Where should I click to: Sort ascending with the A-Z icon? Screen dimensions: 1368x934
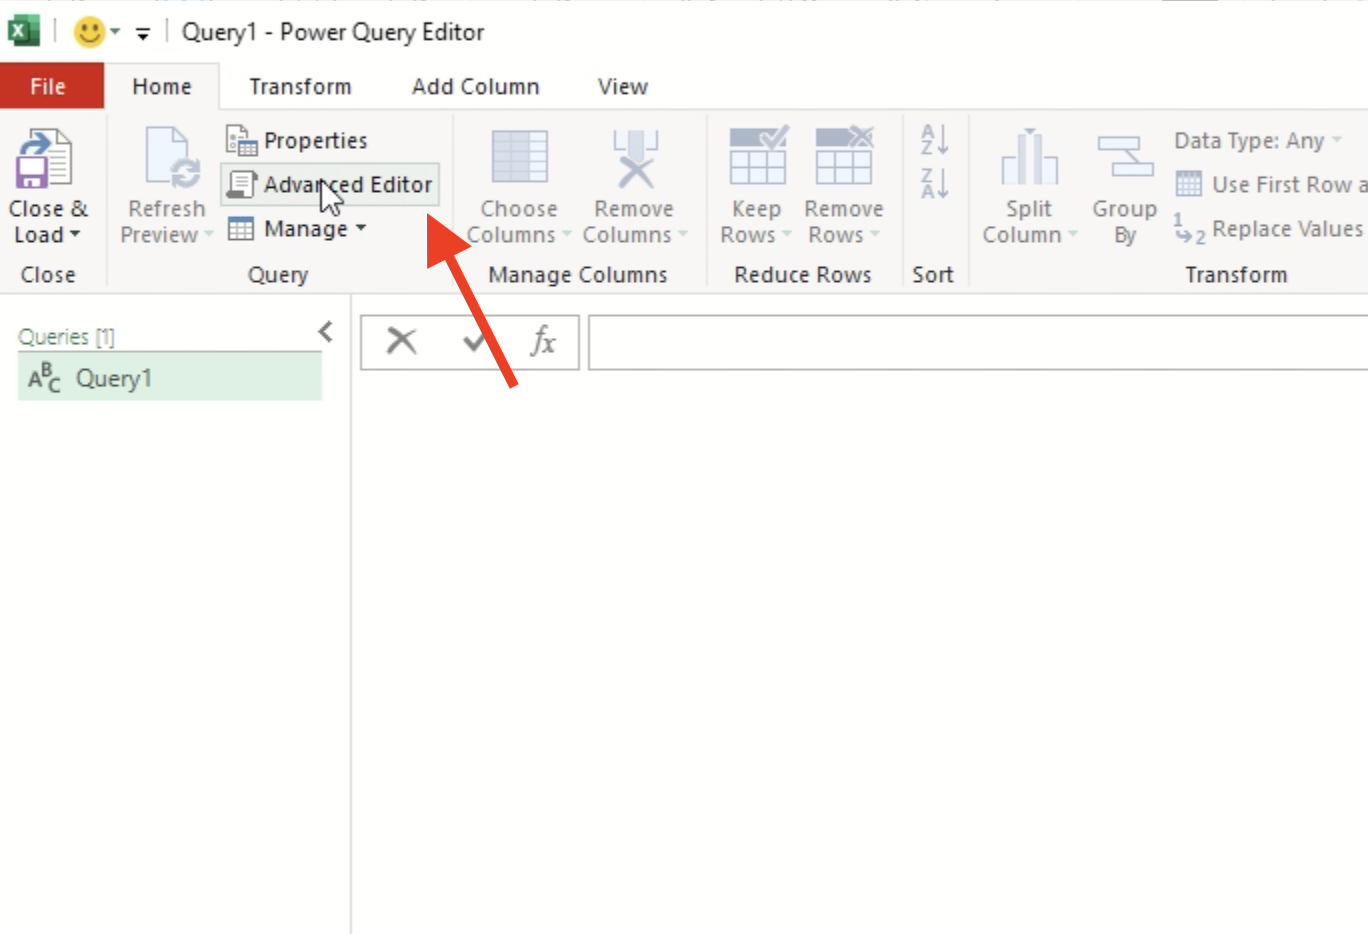932,141
